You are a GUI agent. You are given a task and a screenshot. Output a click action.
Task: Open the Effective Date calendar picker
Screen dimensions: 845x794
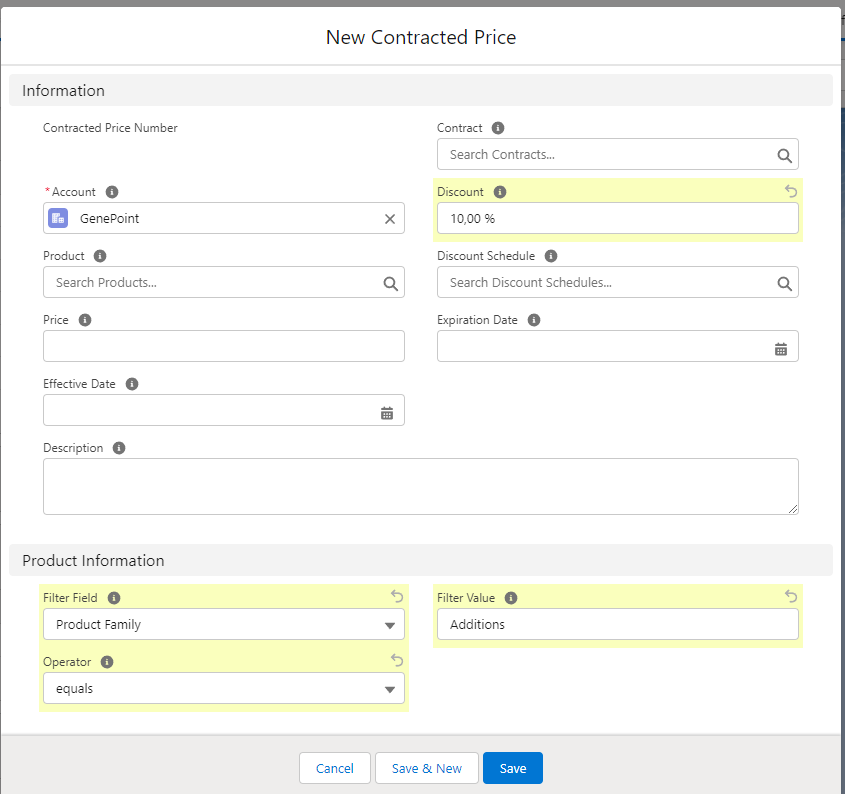pyautogui.click(x=387, y=413)
